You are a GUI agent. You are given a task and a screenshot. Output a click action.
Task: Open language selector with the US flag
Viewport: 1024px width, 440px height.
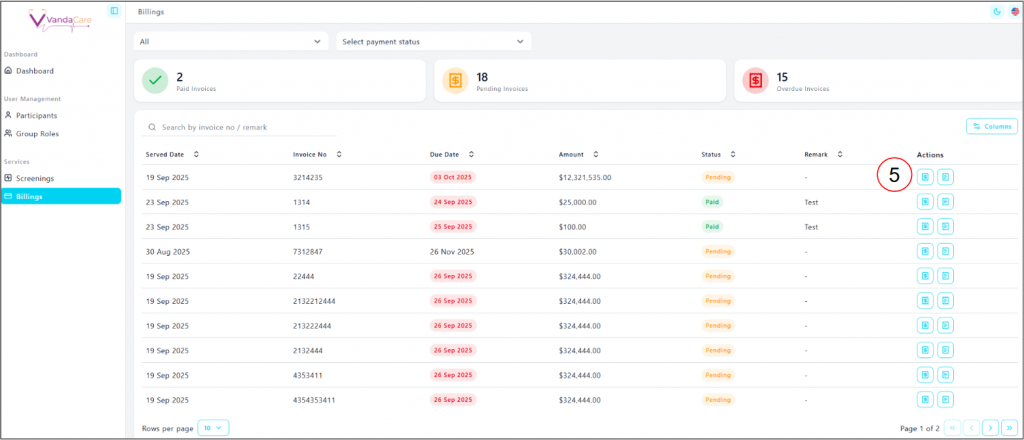(1014, 12)
